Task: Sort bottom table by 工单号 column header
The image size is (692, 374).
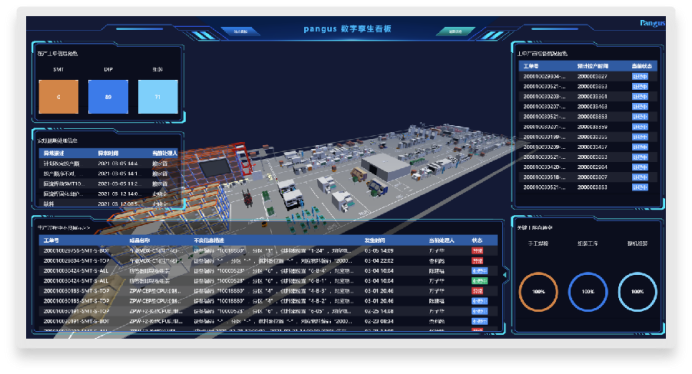Action: (x=51, y=241)
